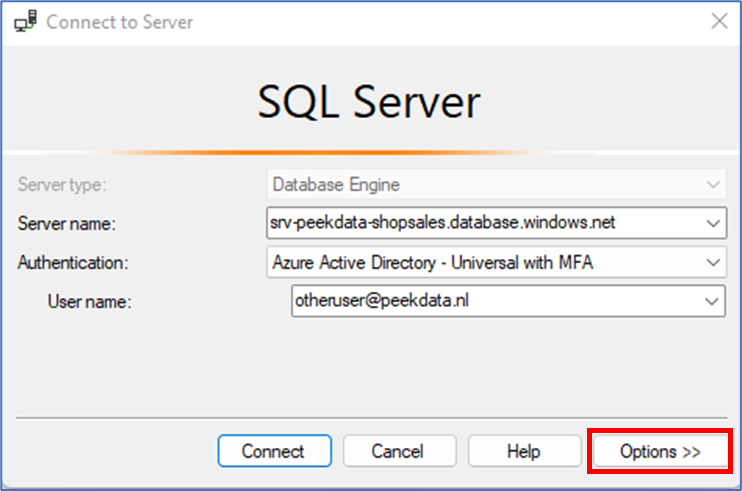Click the Database Engine server type box
Screen dimensions: 742x491
coord(496,184)
